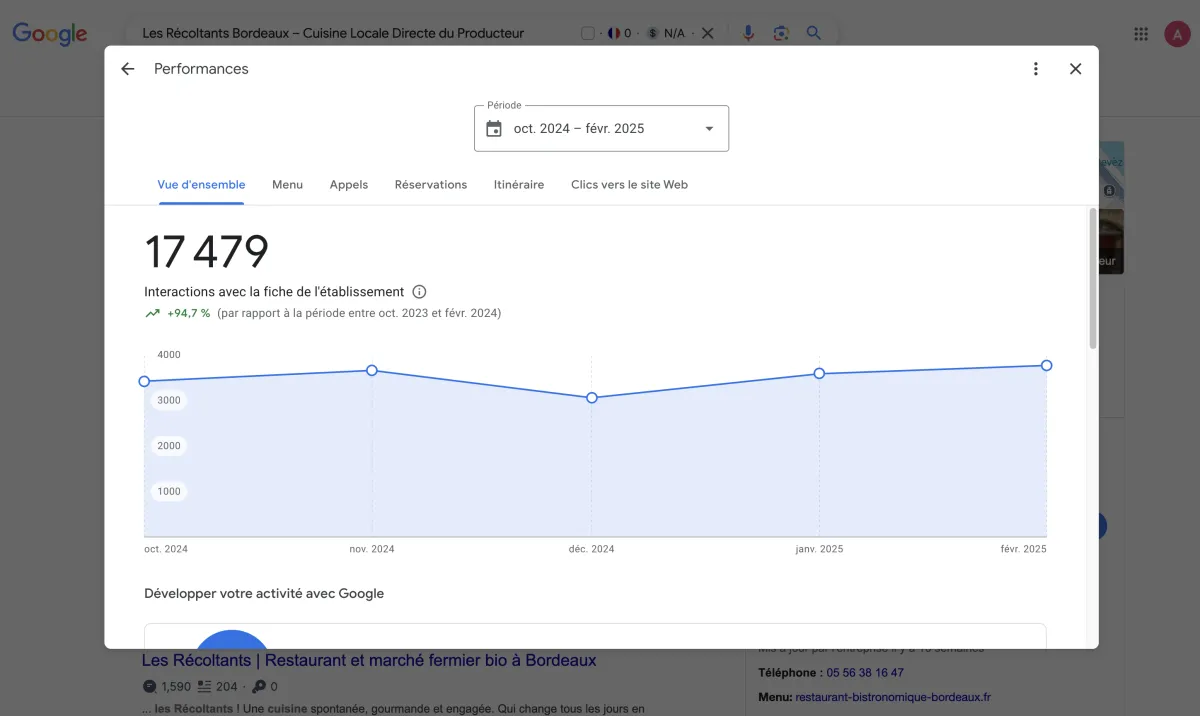Switch to the Menu tab
The image size is (1200, 716).
287,185
